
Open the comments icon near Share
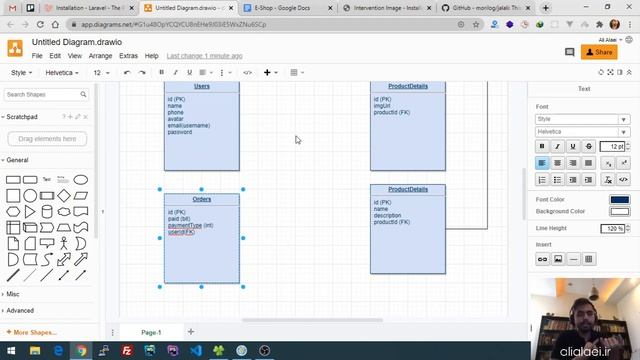click(x=569, y=52)
